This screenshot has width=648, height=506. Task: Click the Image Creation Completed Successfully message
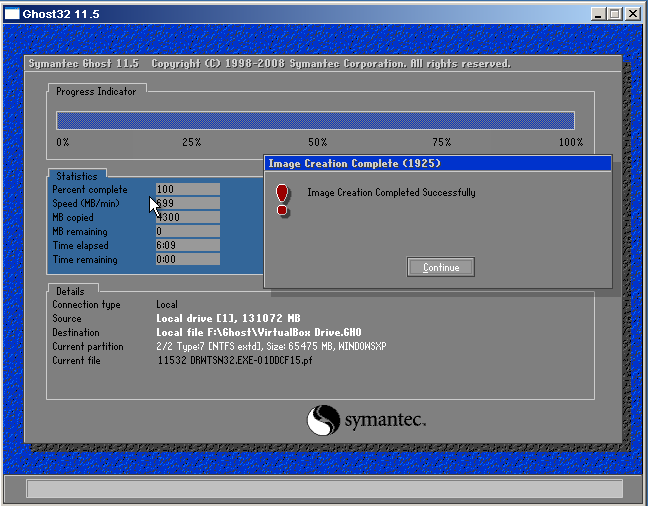(391, 193)
